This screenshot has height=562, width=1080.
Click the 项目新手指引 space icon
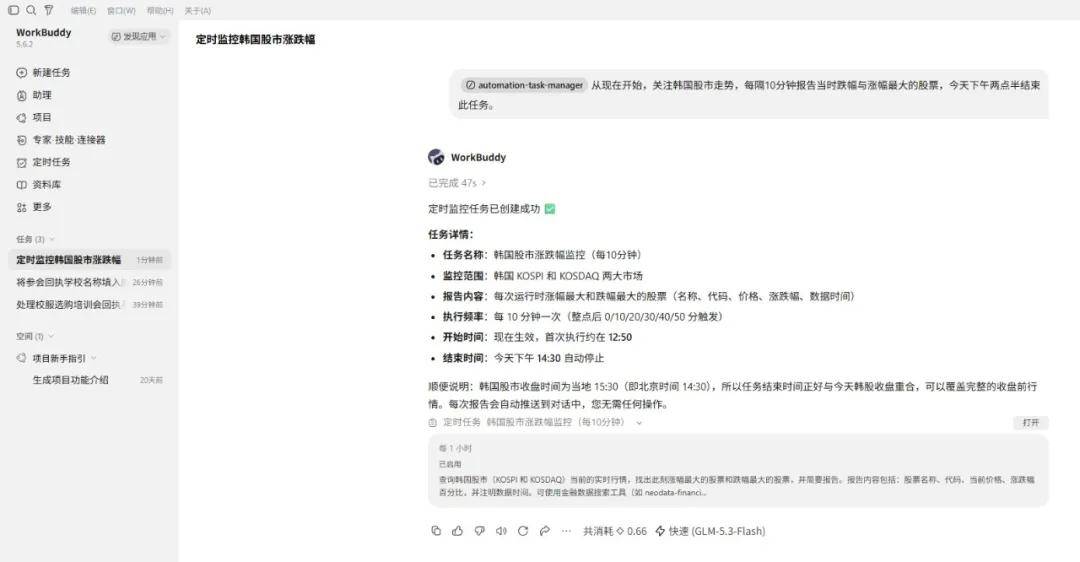(21, 358)
